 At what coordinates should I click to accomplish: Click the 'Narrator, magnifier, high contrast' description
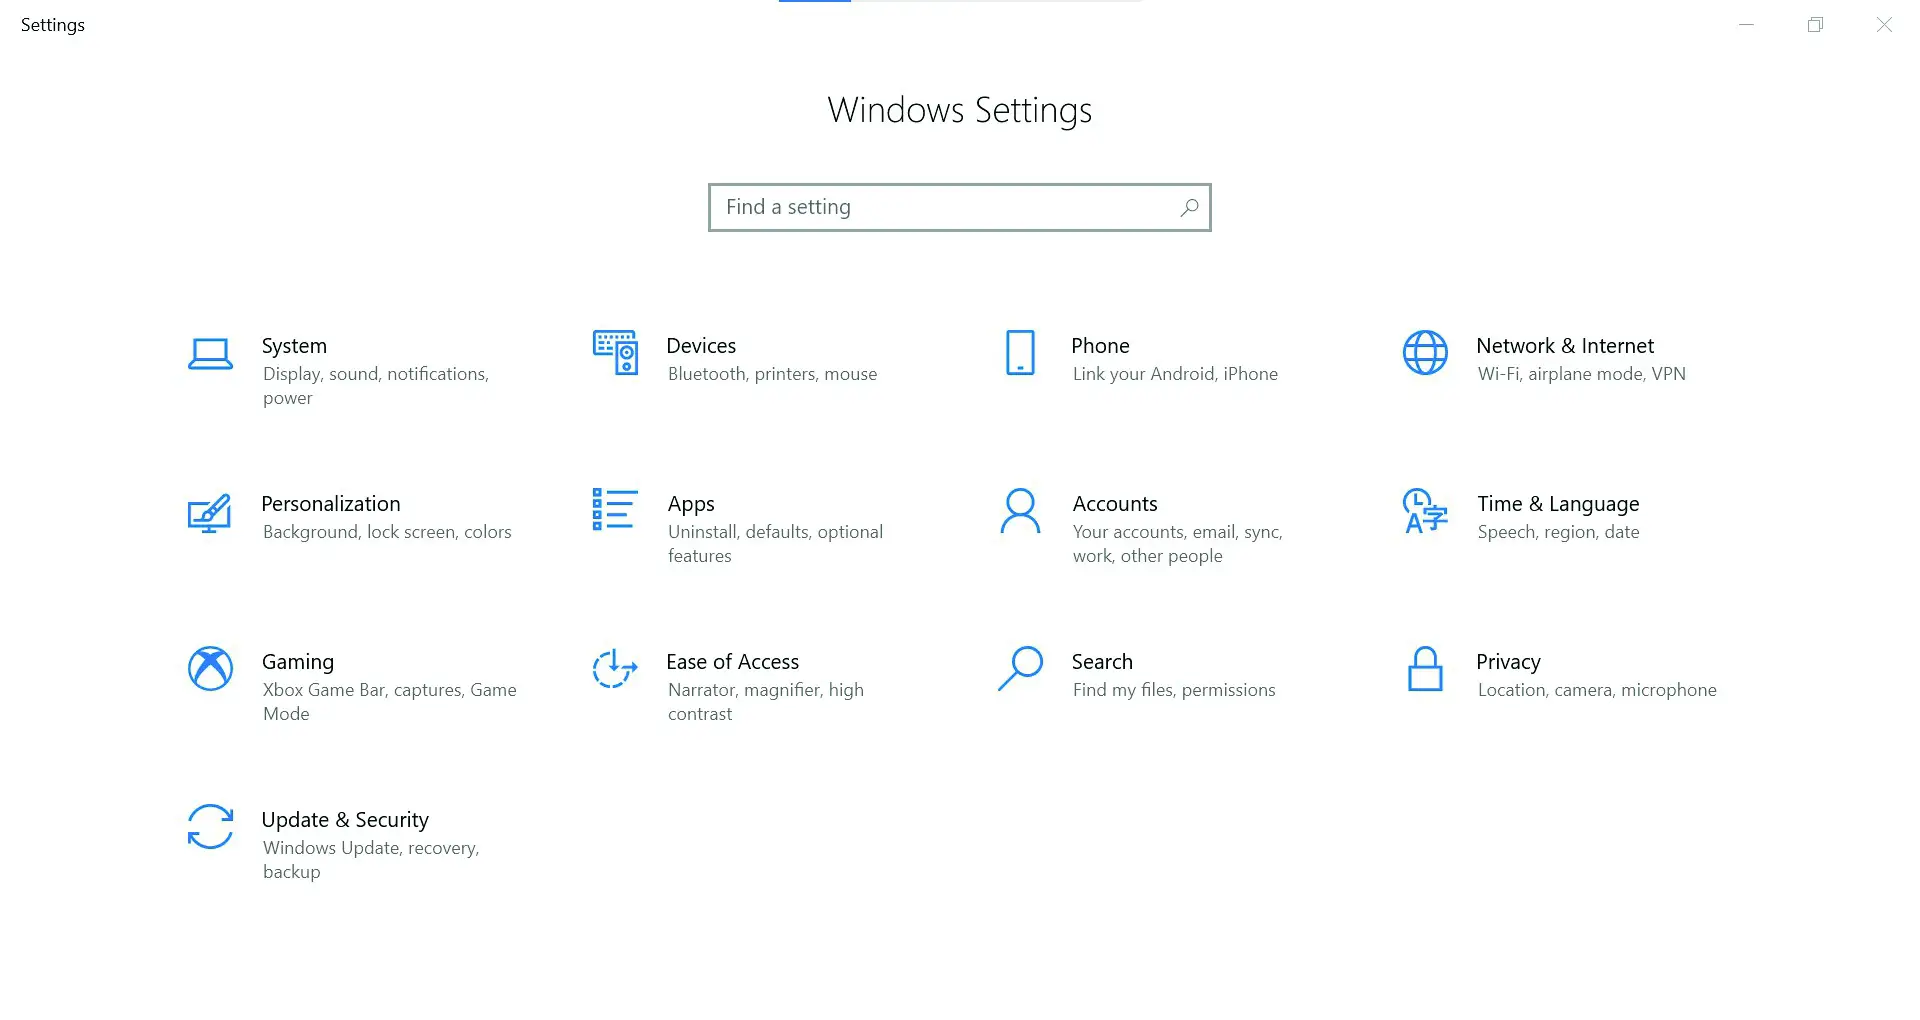pyautogui.click(x=766, y=702)
